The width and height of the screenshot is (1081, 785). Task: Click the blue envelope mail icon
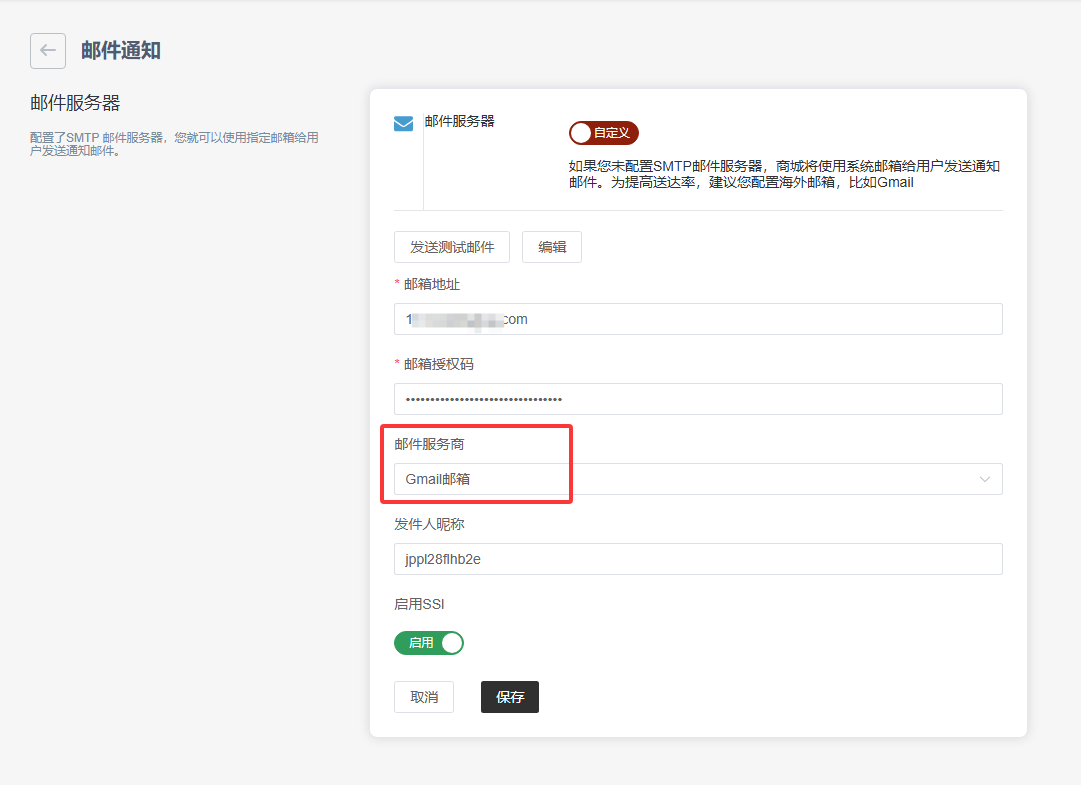coord(403,124)
